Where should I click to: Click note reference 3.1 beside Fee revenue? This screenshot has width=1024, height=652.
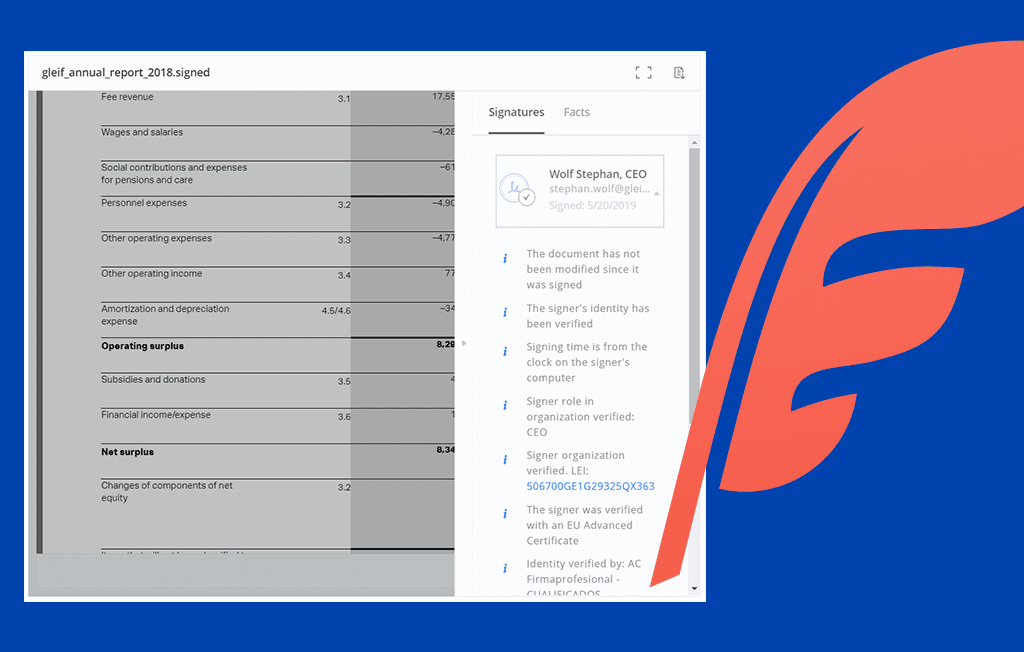coord(344,99)
